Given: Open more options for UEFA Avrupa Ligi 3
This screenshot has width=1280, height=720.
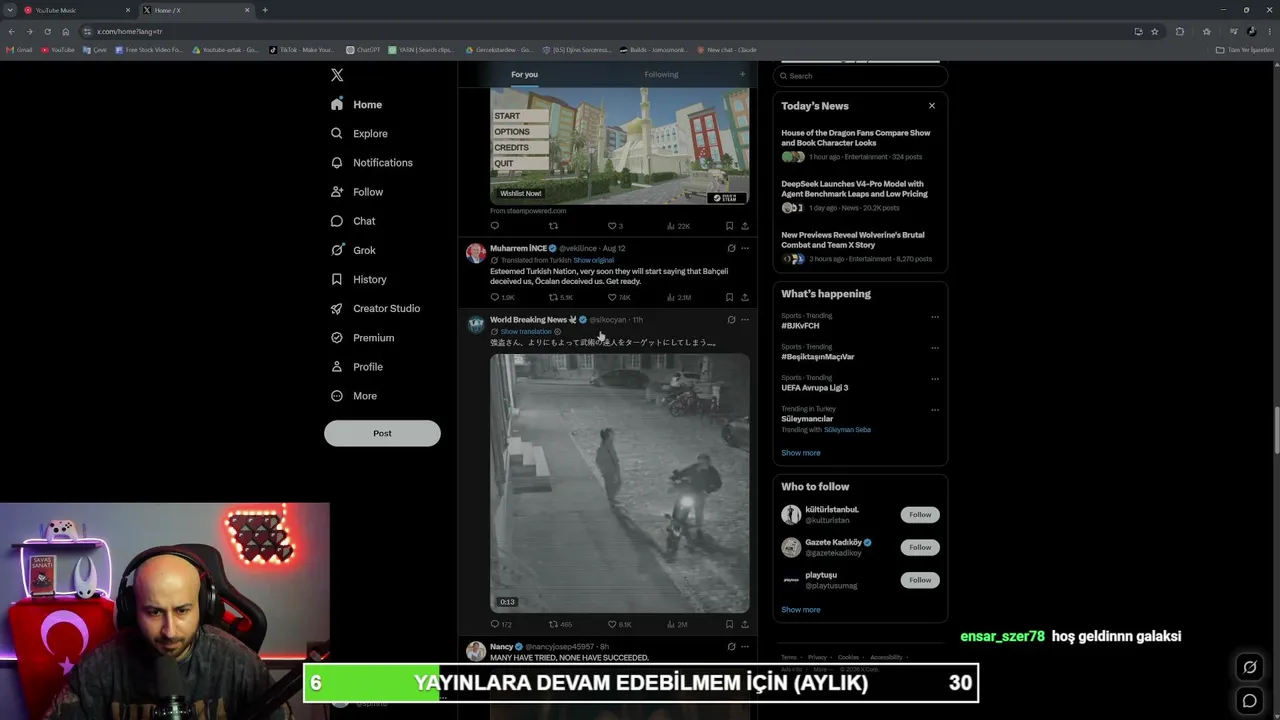Looking at the screenshot, I should pos(935,379).
